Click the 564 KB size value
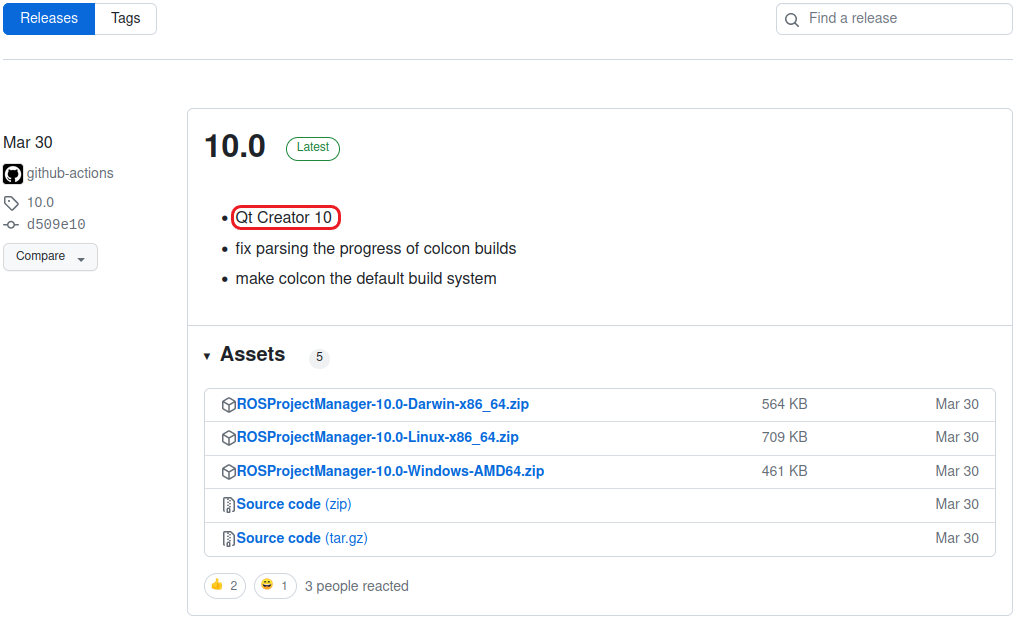1017x617 pixels. coord(784,404)
